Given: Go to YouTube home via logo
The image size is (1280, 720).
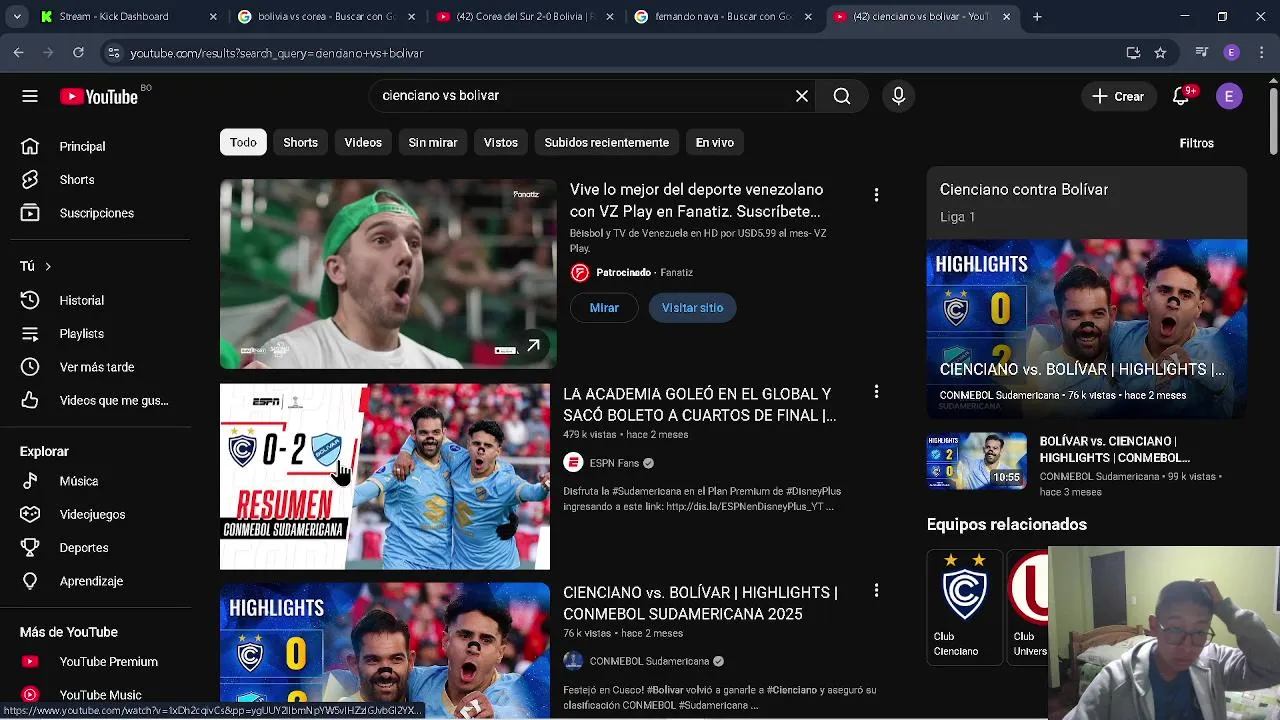Looking at the screenshot, I should coord(99,96).
